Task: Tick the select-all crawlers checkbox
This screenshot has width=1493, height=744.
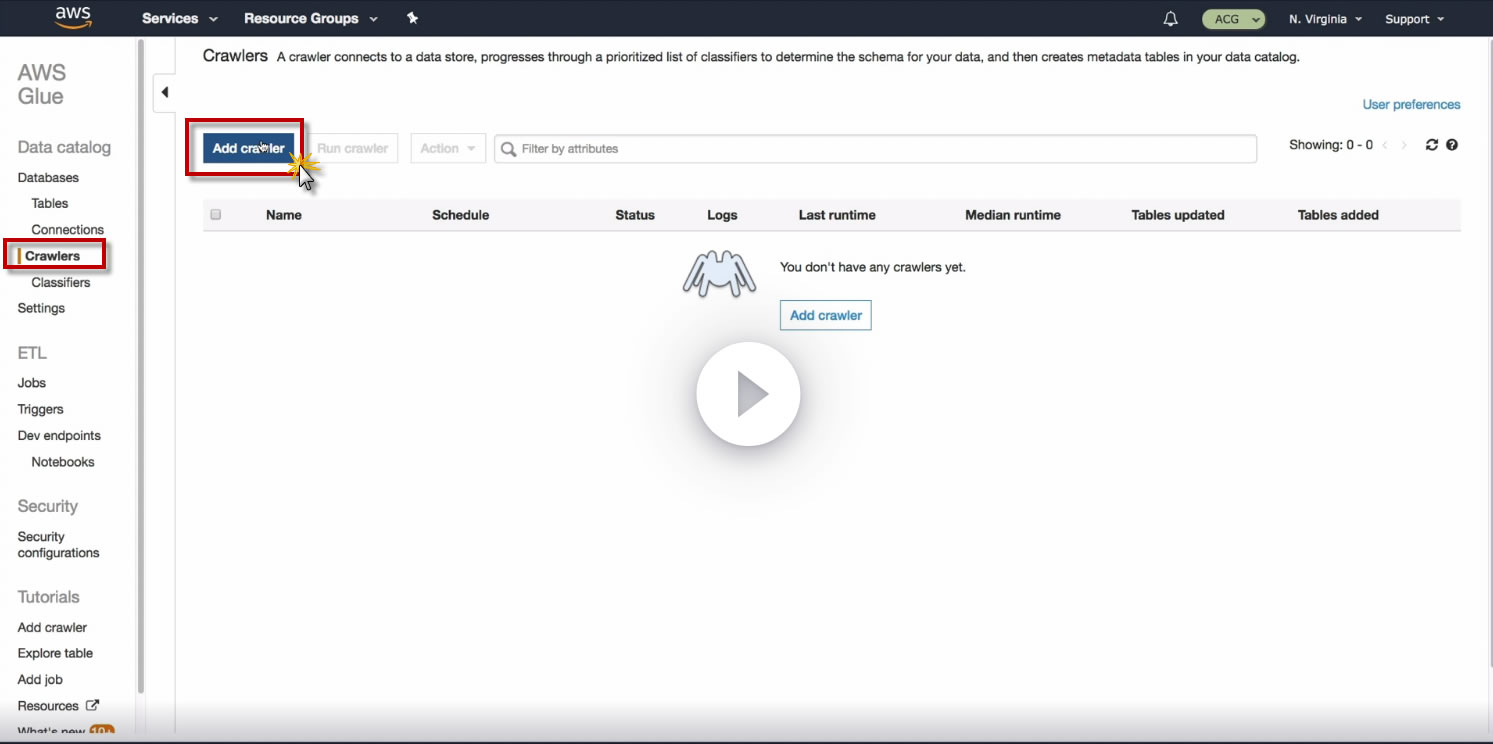Action: (x=215, y=214)
